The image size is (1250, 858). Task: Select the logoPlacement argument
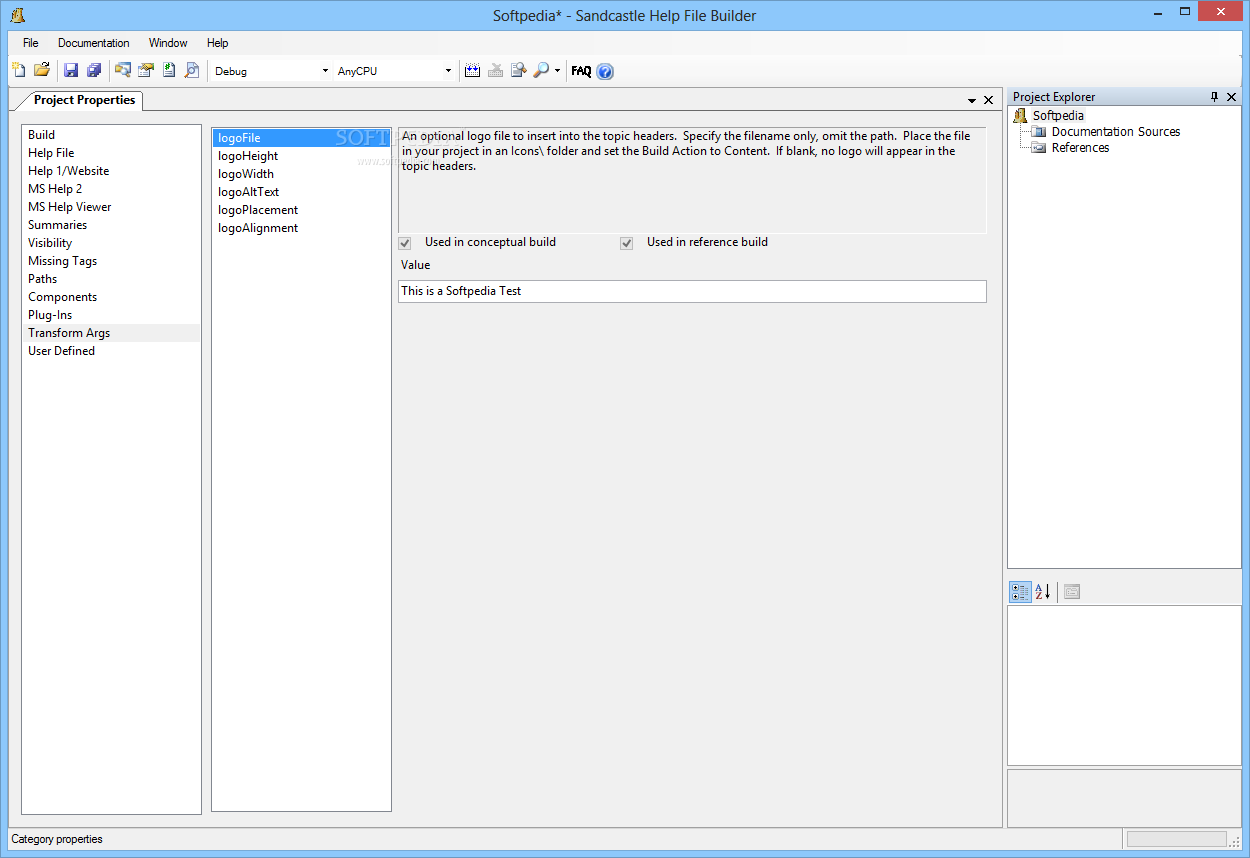(x=301, y=210)
